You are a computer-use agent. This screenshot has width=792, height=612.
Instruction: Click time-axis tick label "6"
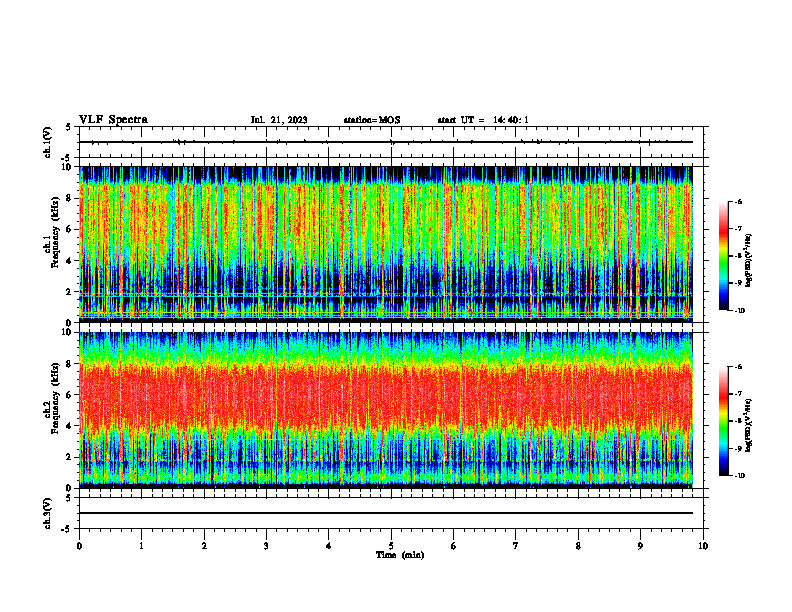tap(454, 546)
